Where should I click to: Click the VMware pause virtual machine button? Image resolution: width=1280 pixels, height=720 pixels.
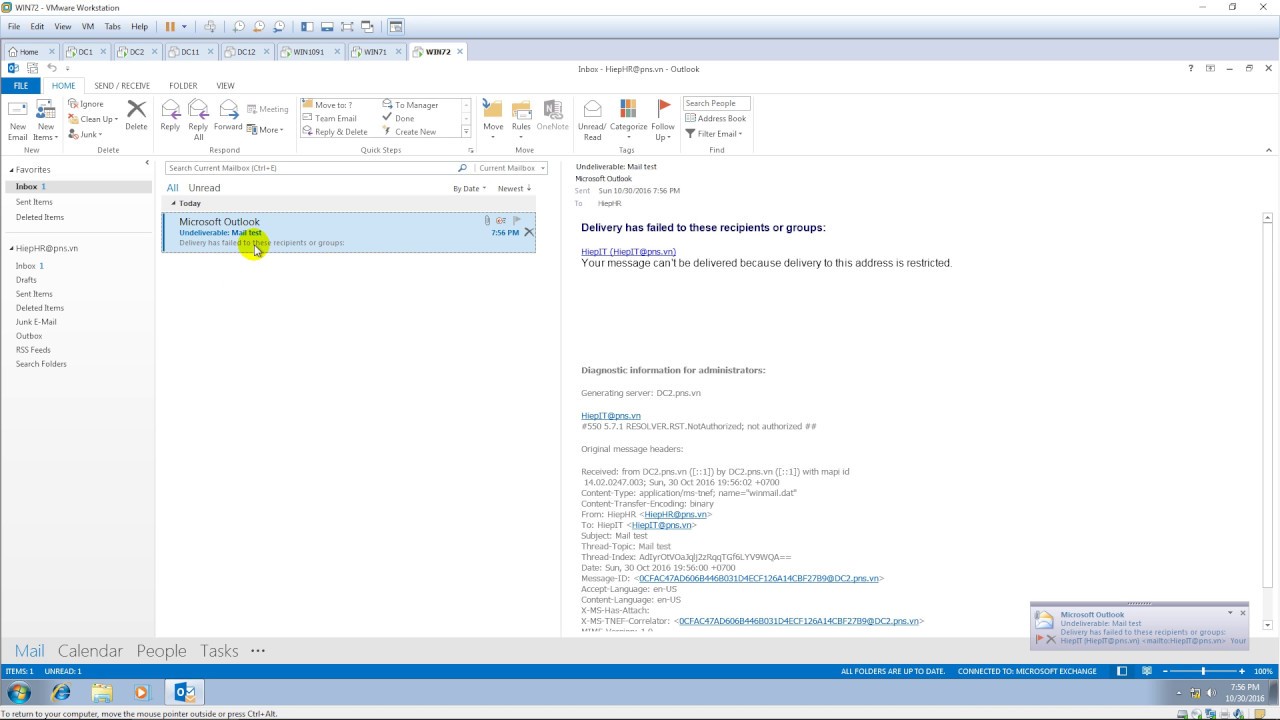pos(170,26)
